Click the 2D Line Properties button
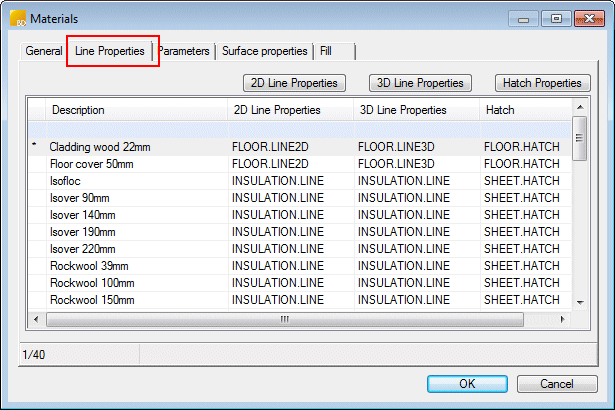The width and height of the screenshot is (615, 410). (x=295, y=83)
